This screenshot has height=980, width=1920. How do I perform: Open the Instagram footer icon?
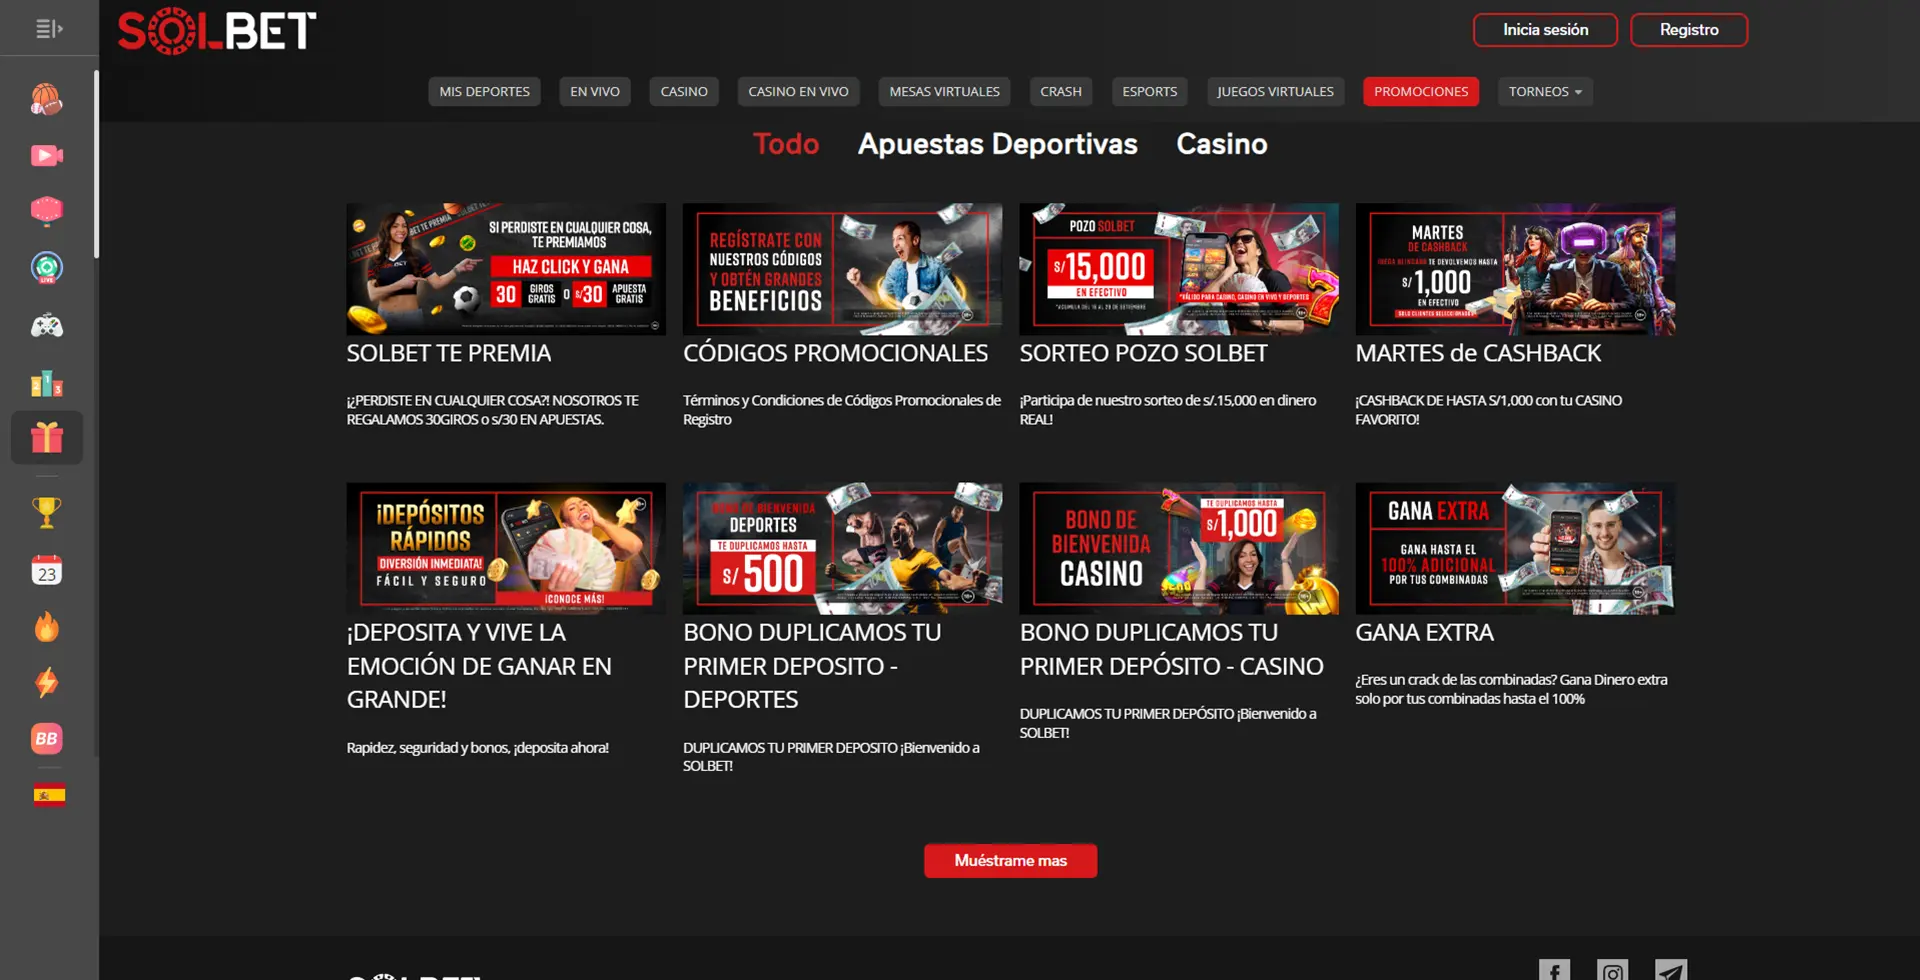point(1612,970)
